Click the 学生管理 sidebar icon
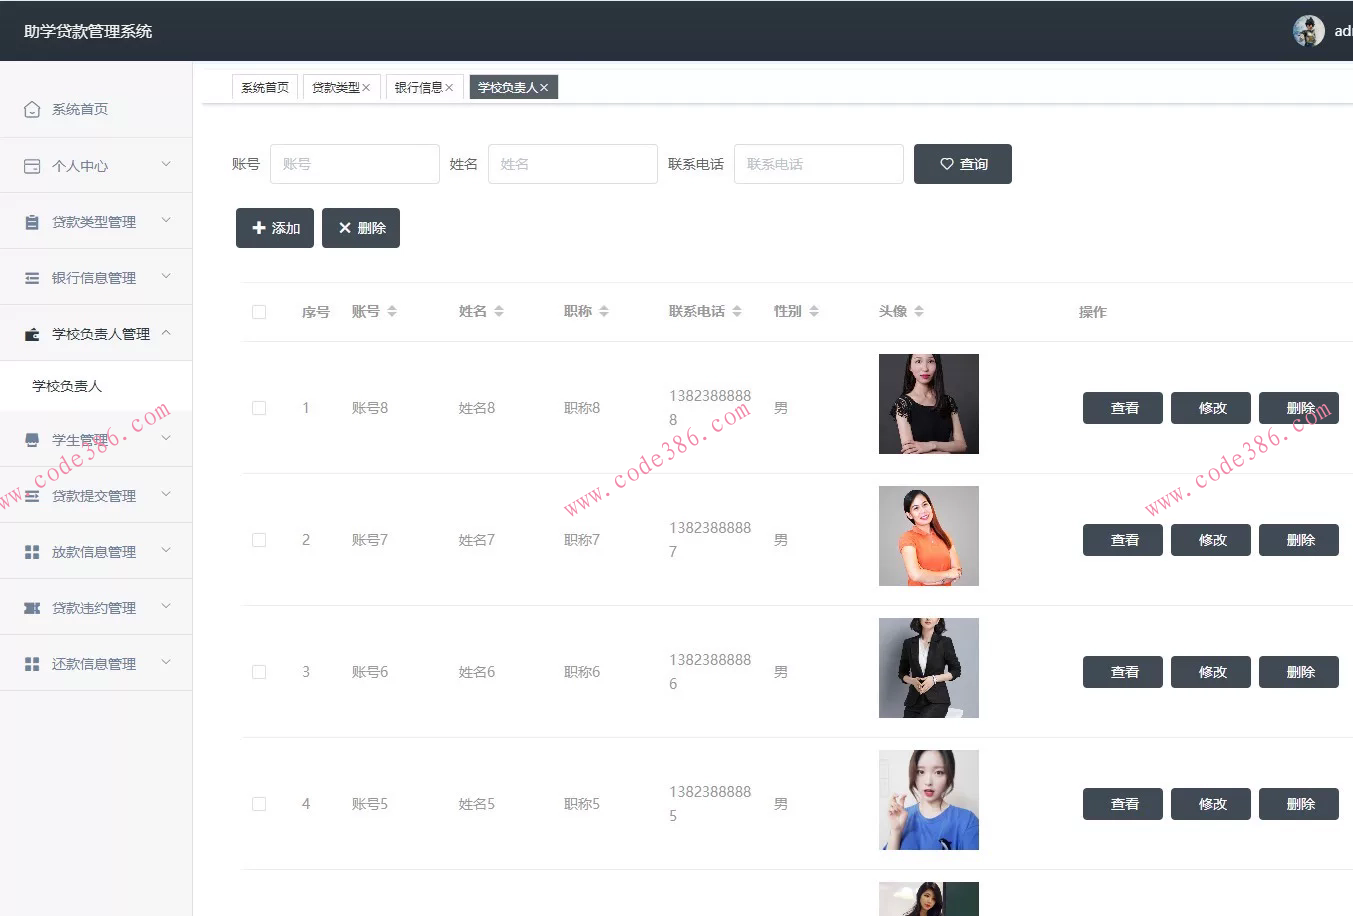Viewport: 1353px width, 916px height. pyautogui.click(x=30, y=438)
